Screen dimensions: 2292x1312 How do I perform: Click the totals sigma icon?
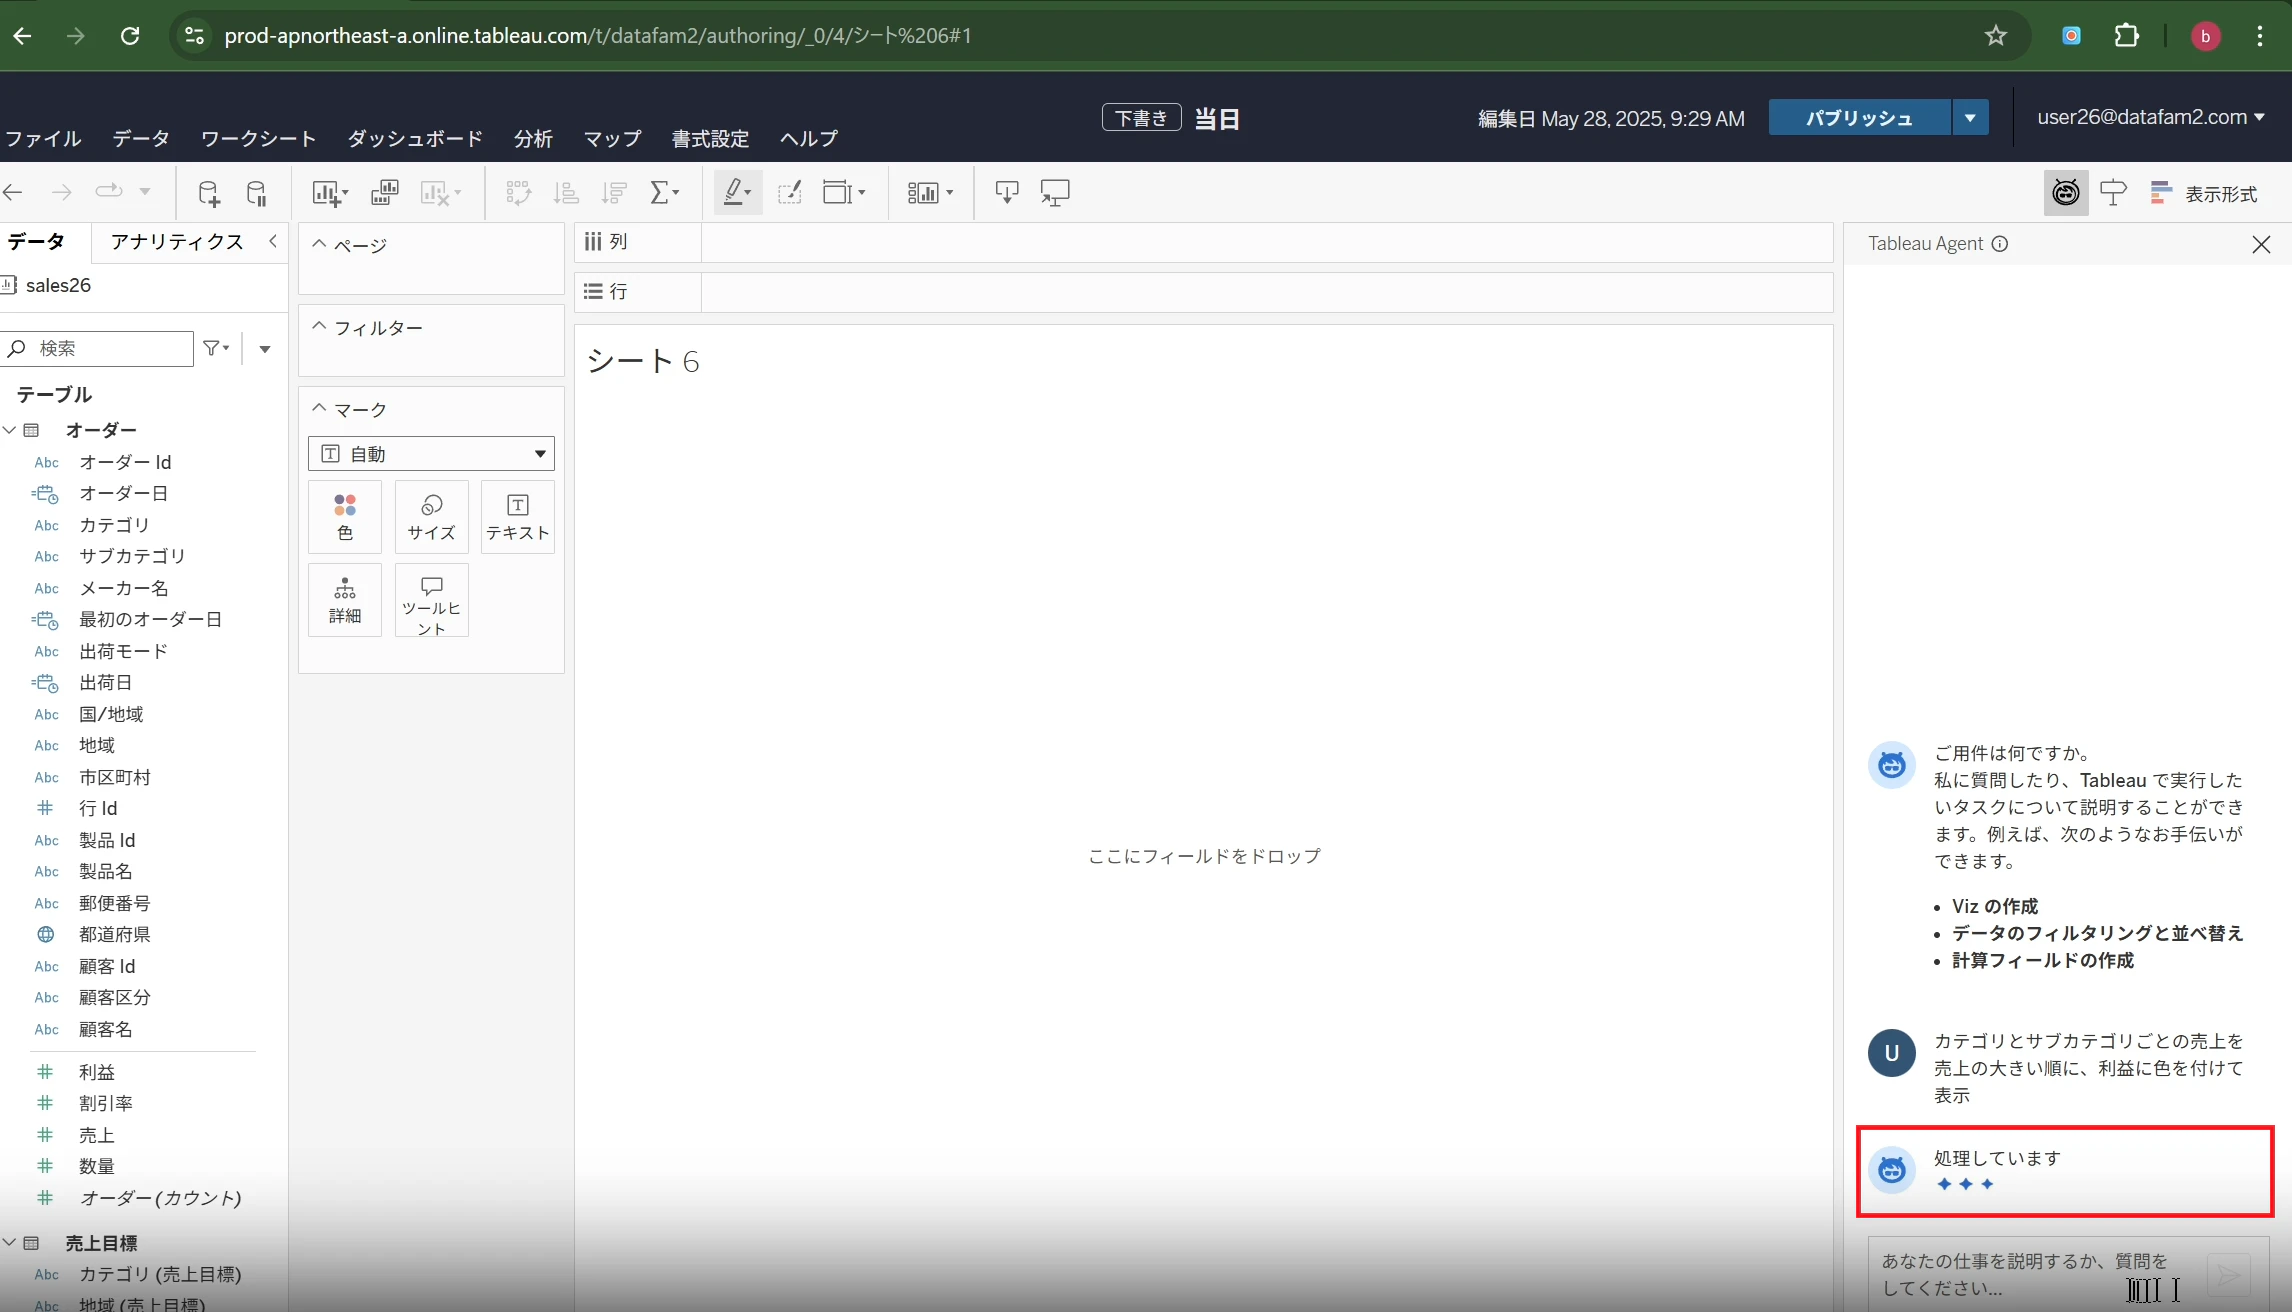coord(664,193)
